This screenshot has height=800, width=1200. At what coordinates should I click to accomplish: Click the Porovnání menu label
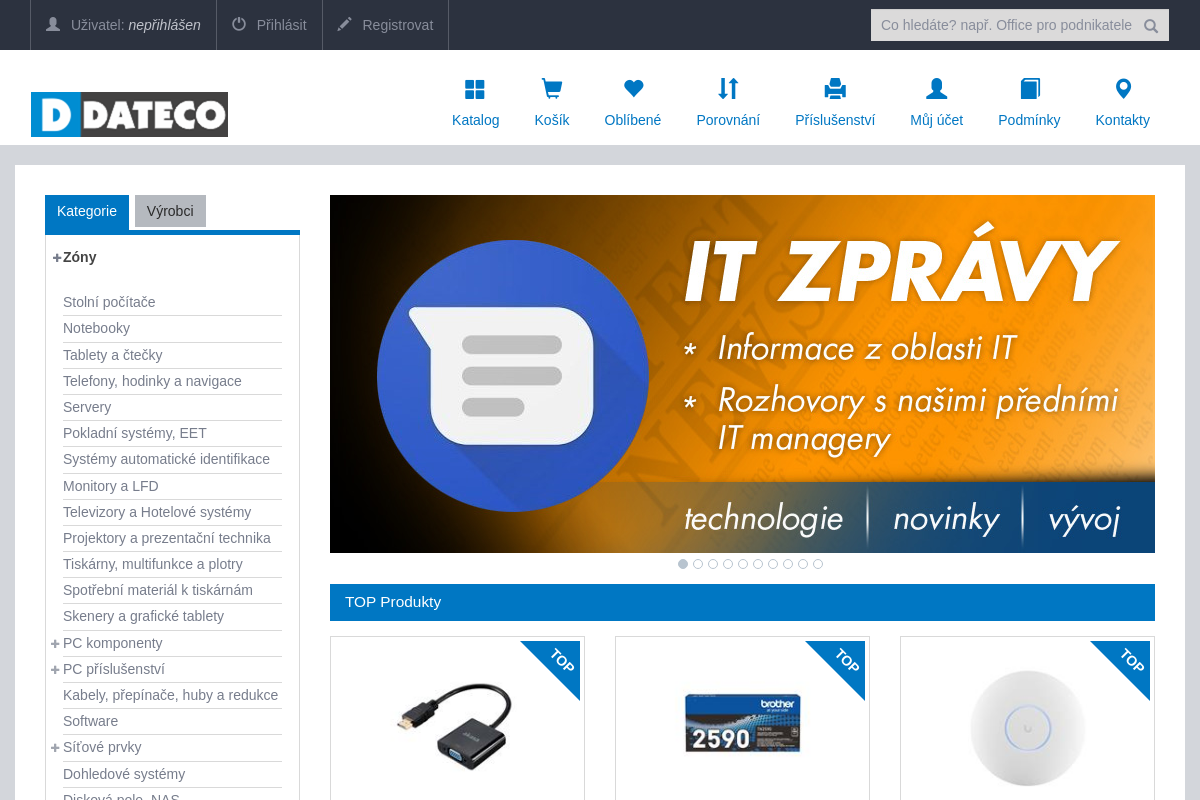tap(728, 120)
